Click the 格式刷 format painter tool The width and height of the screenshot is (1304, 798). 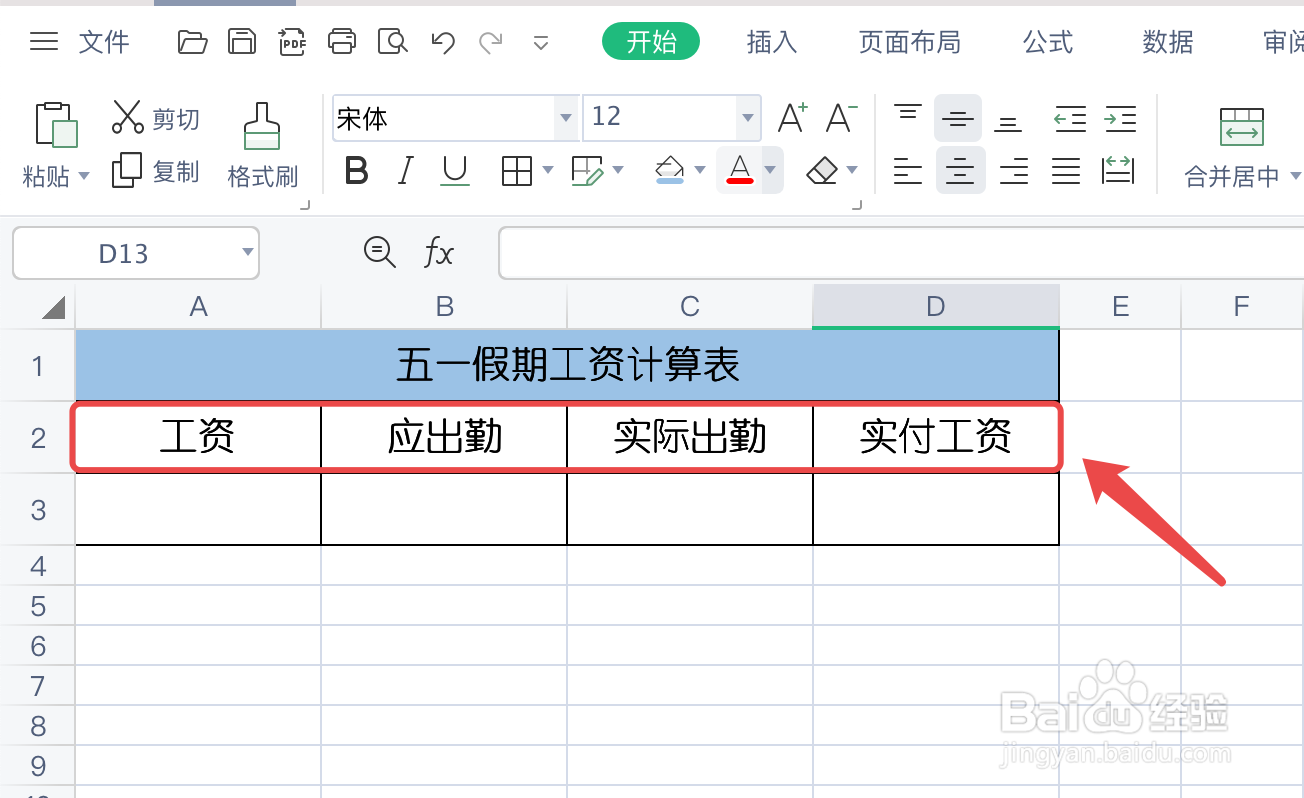click(x=262, y=140)
